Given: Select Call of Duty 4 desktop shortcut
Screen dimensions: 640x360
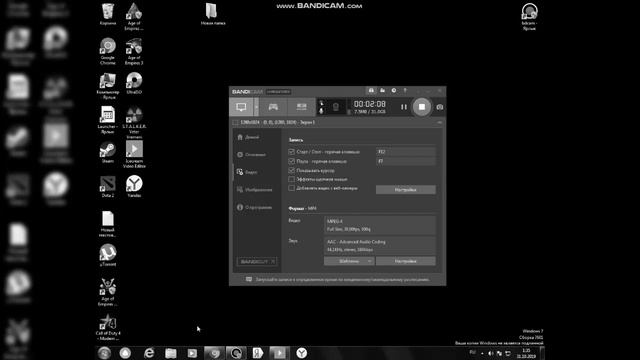Looking at the screenshot, I should [x=108, y=327].
